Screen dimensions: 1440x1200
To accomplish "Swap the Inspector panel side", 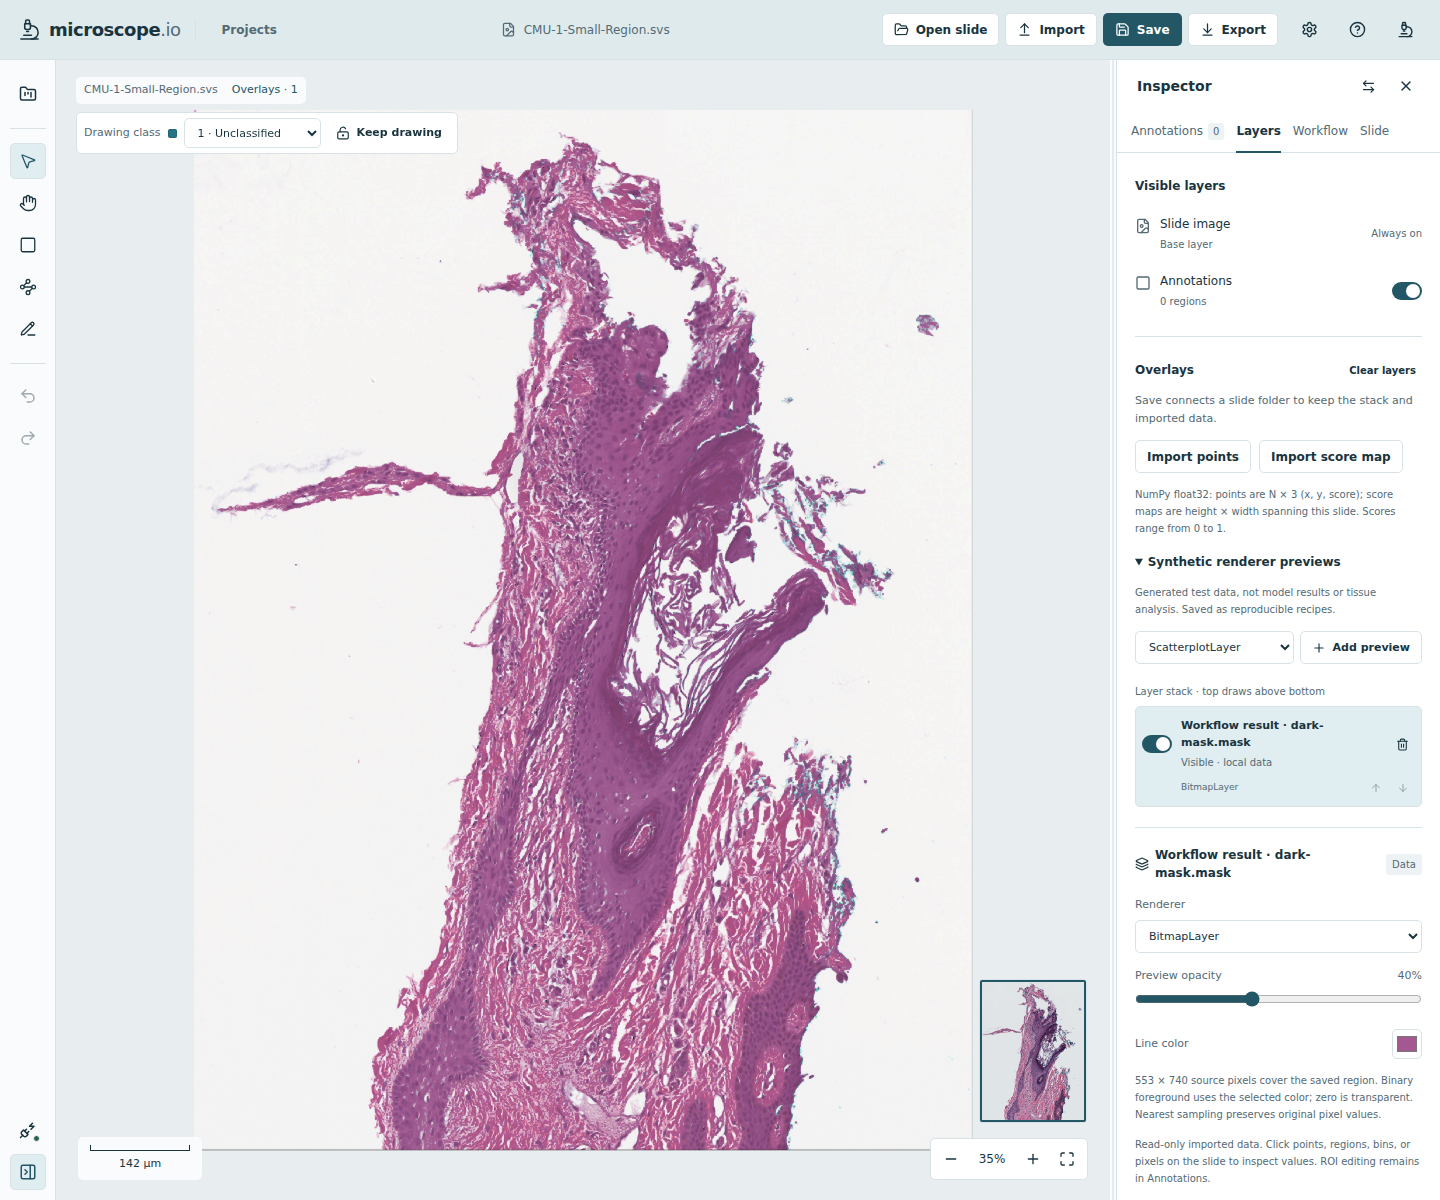I will tap(1368, 87).
